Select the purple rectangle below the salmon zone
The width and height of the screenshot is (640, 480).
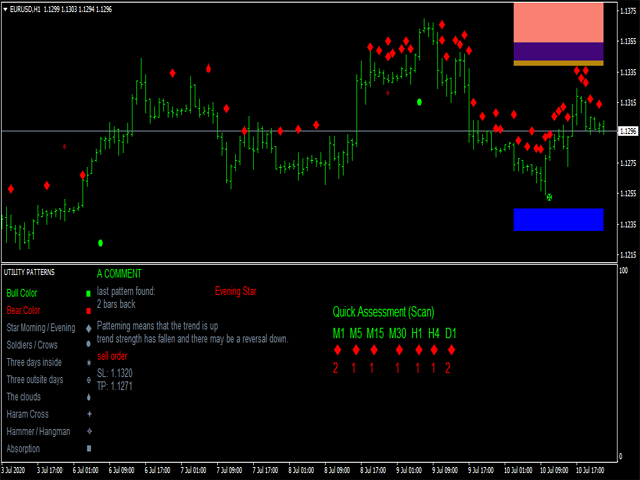558,51
